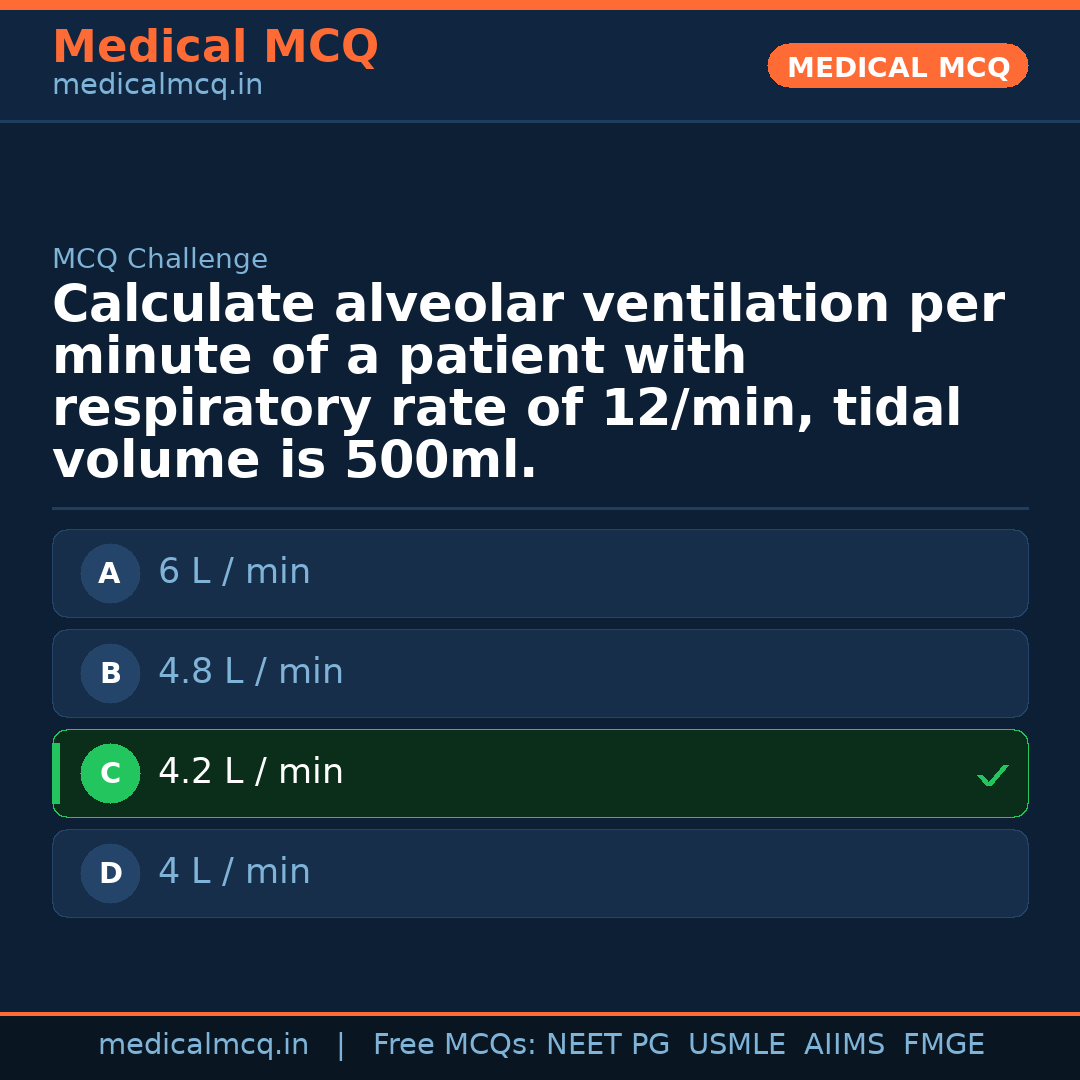The width and height of the screenshot is (1080, 1080).
Task: Click the green checkmark icon
Action: 992,775
